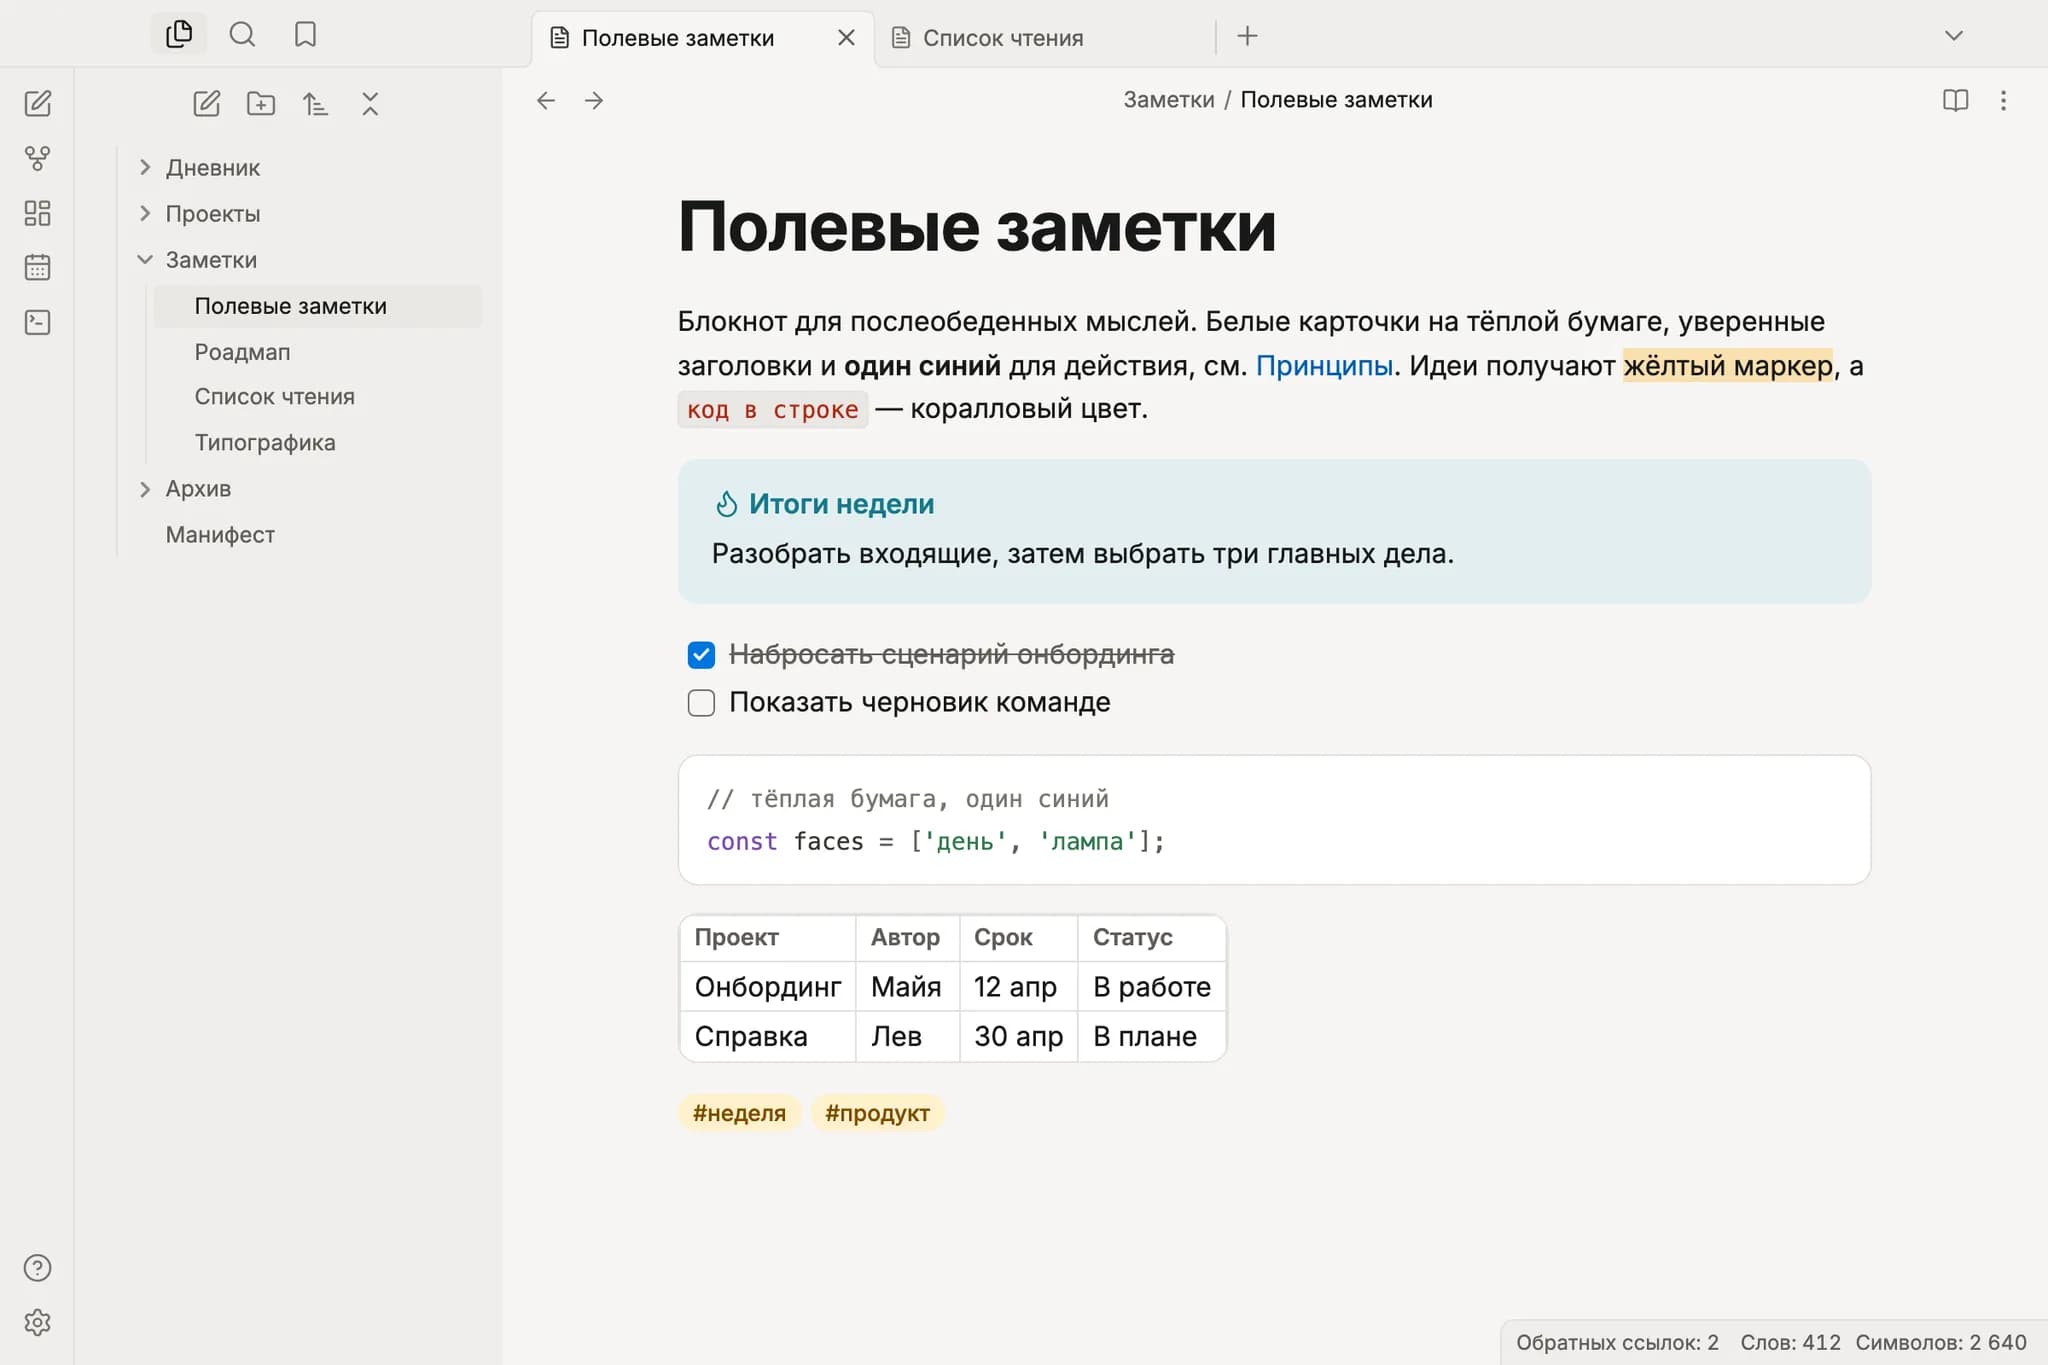This screenshot has width=2048, height=1365.
Task: Click the highlighted жёлтый маркер text
Action: 1728,366
